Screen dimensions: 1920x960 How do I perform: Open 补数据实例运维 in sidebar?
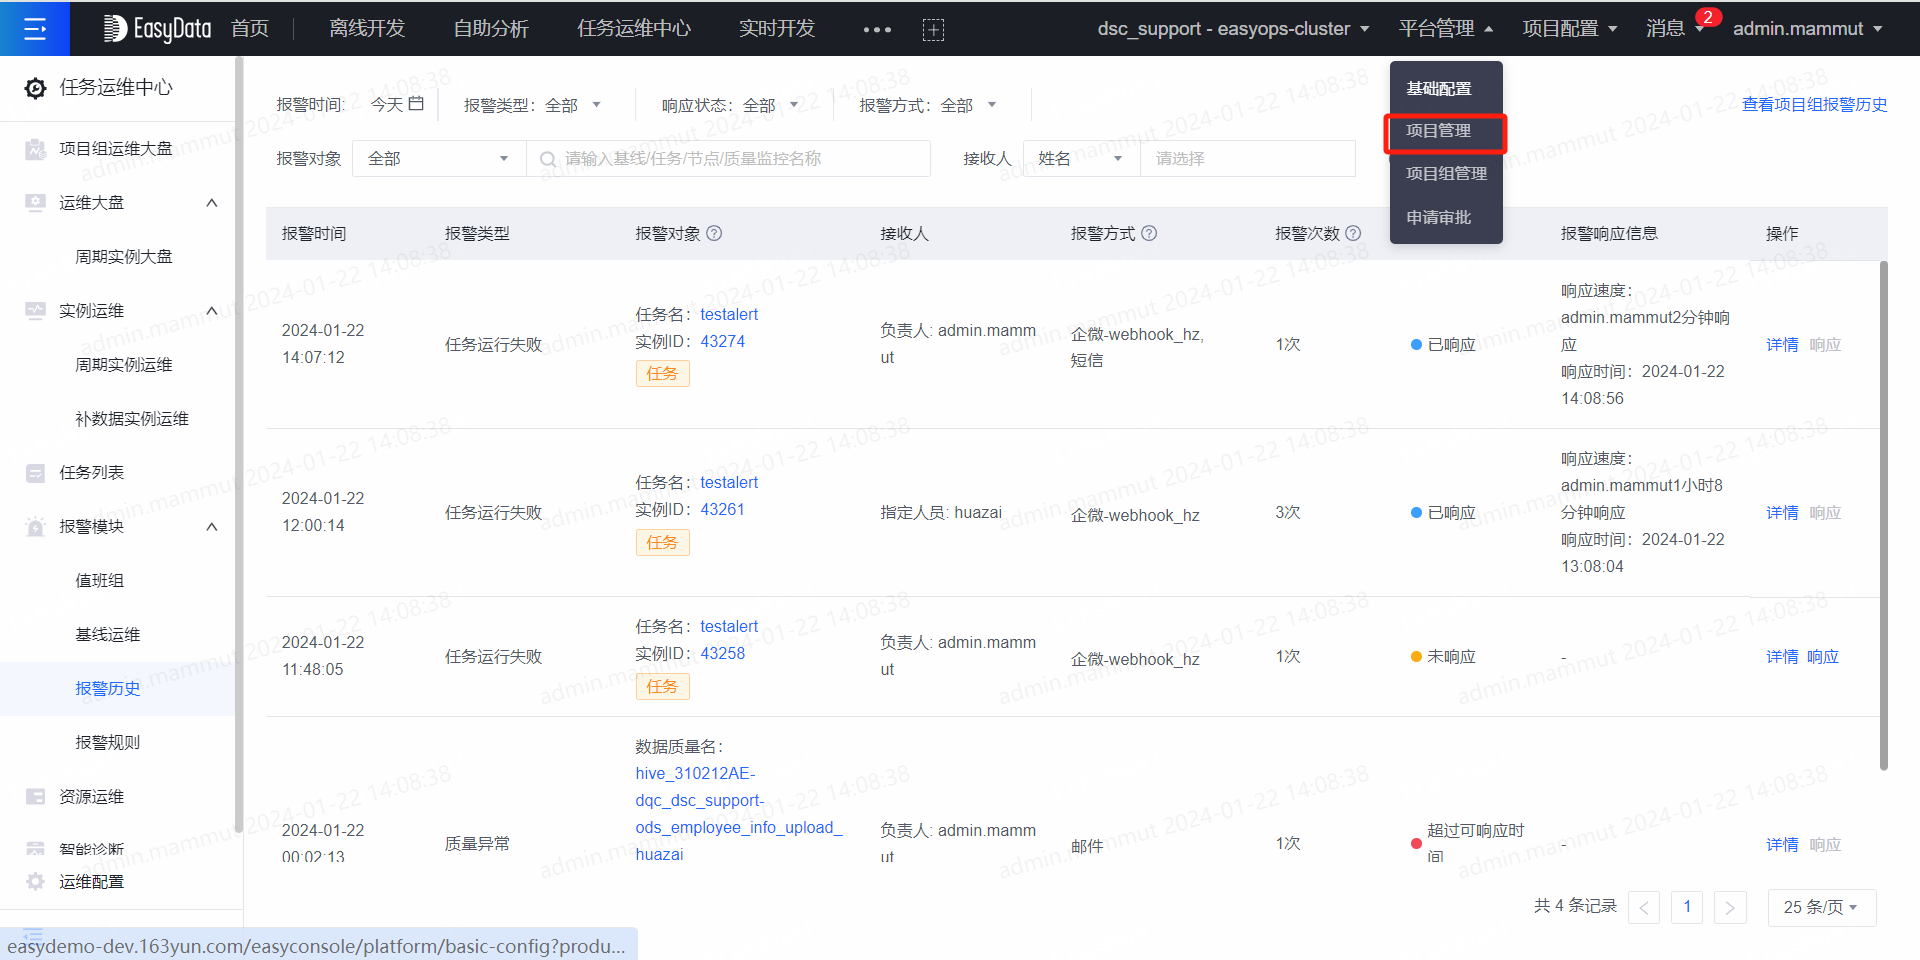pos(132,419)
